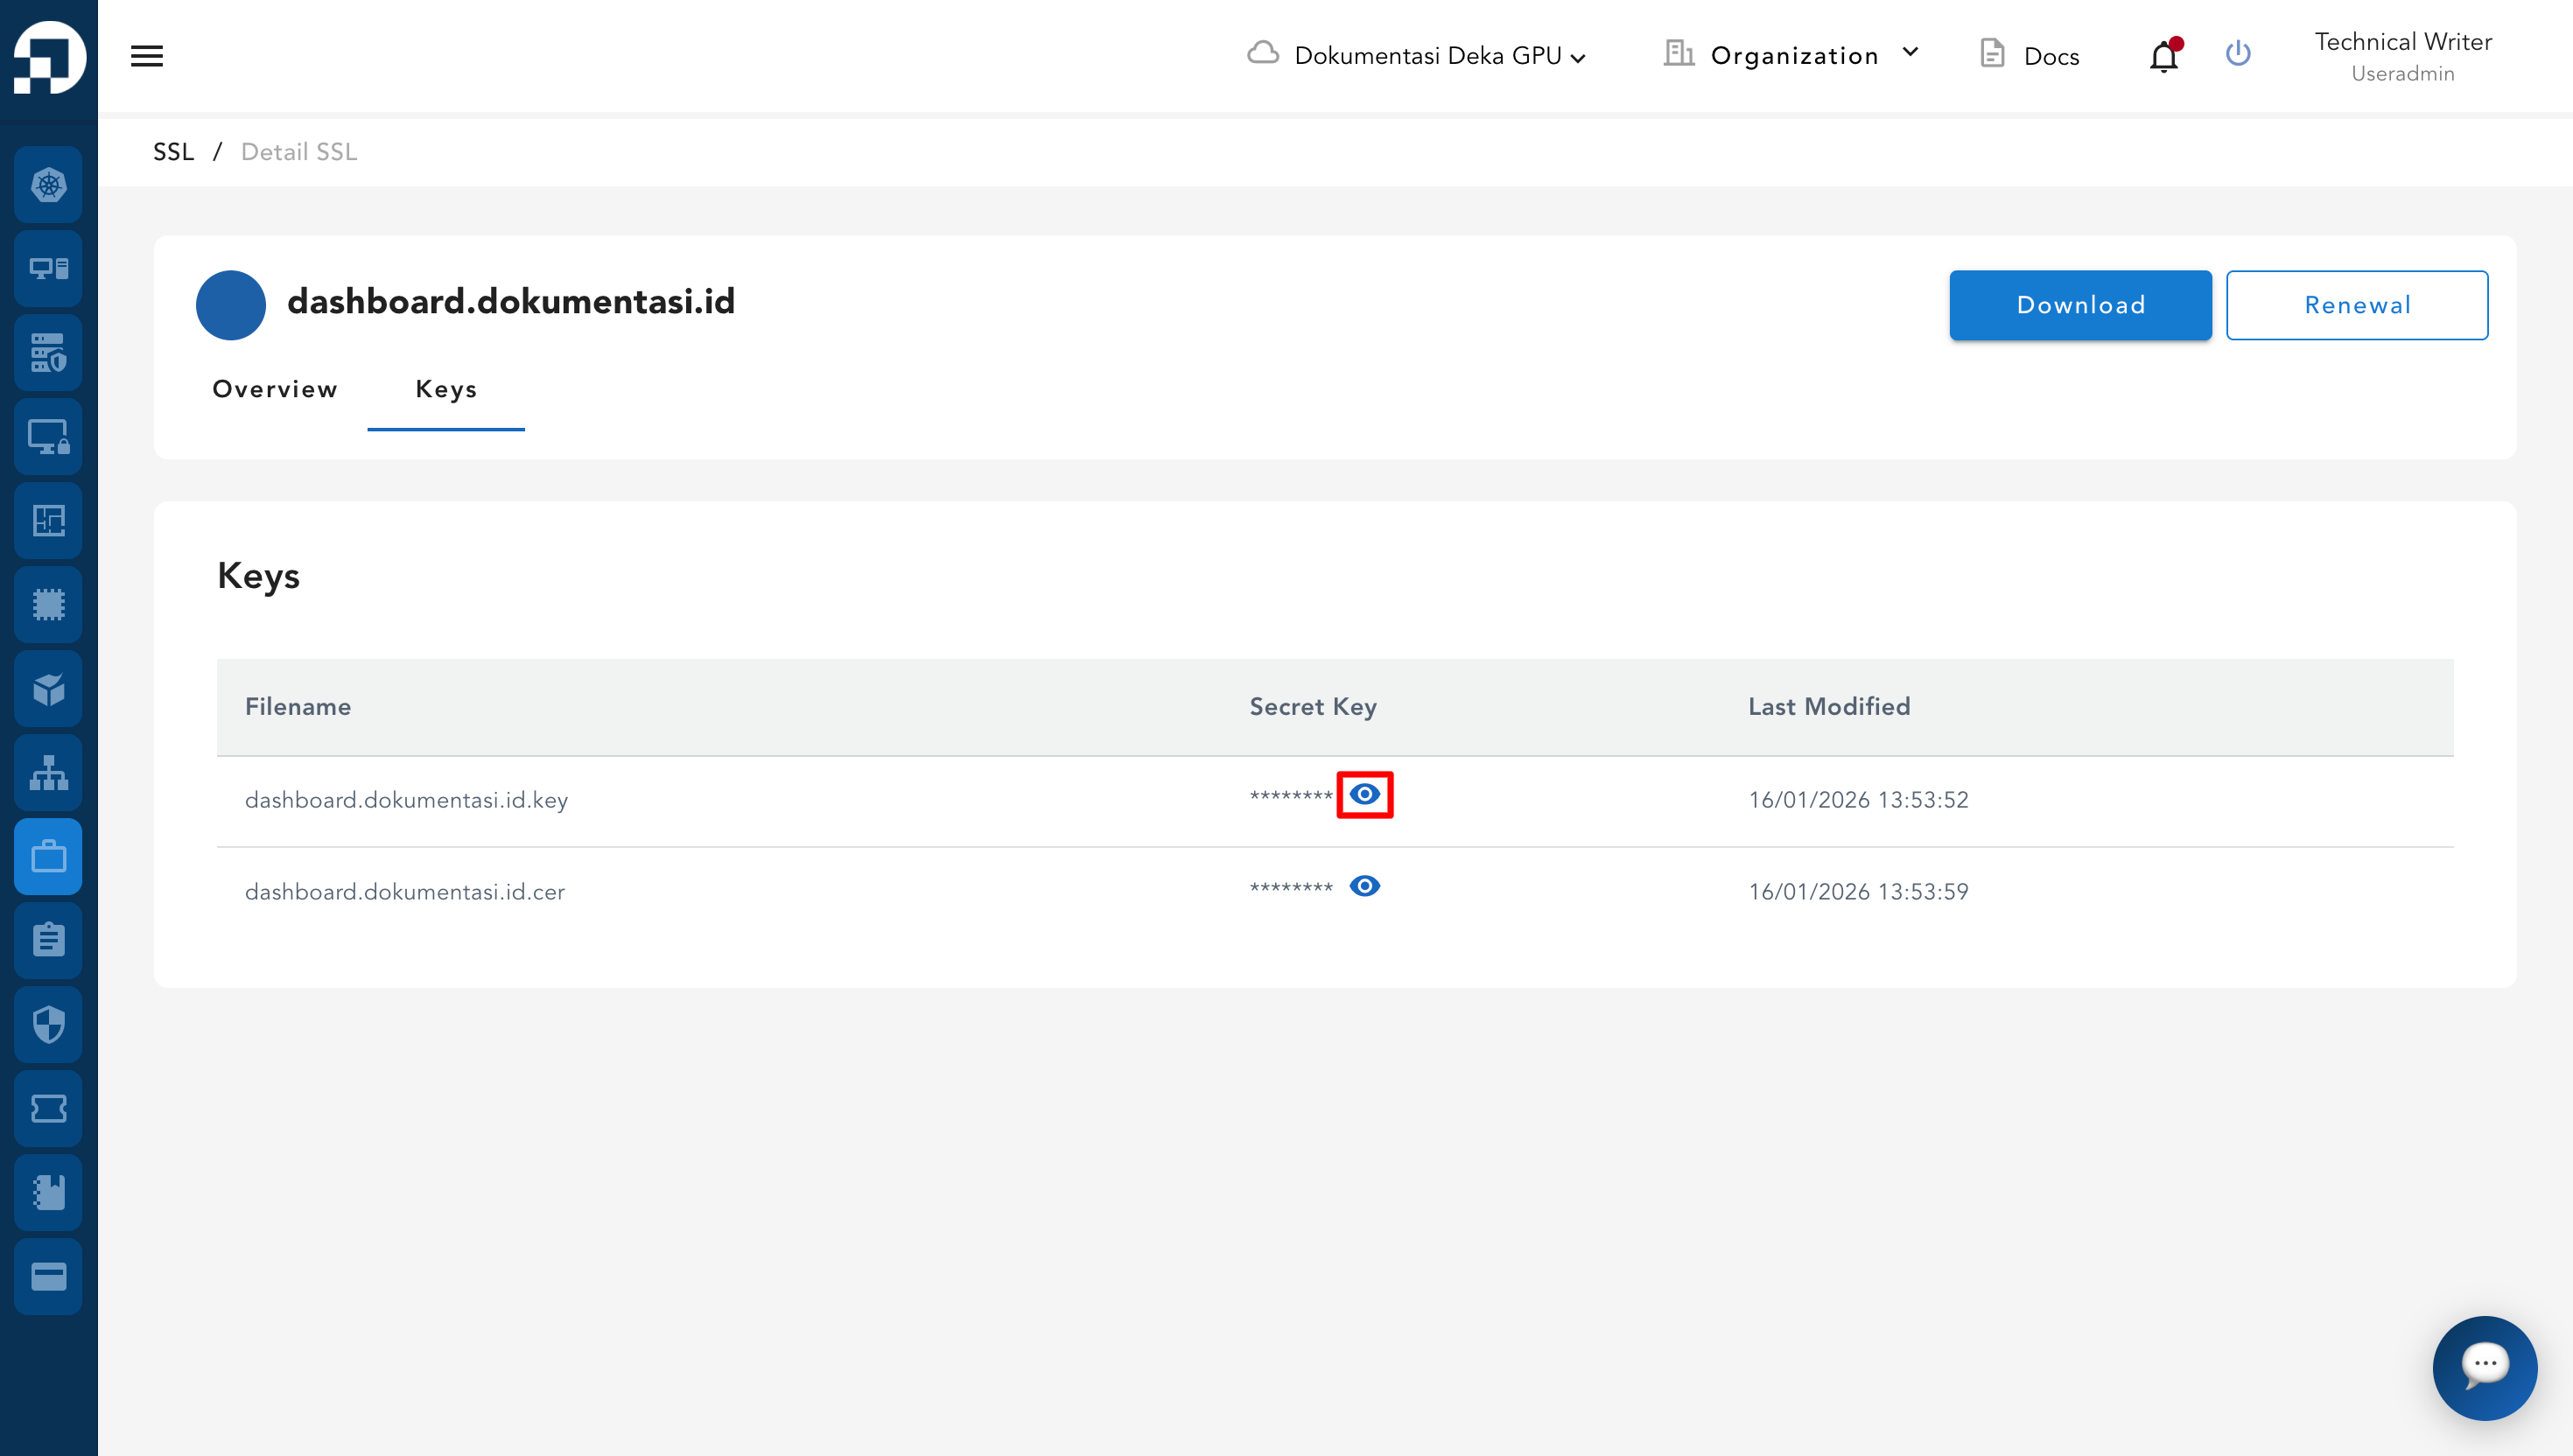
Task: Click the Renewal button
Action: [x=2356, y=305]
